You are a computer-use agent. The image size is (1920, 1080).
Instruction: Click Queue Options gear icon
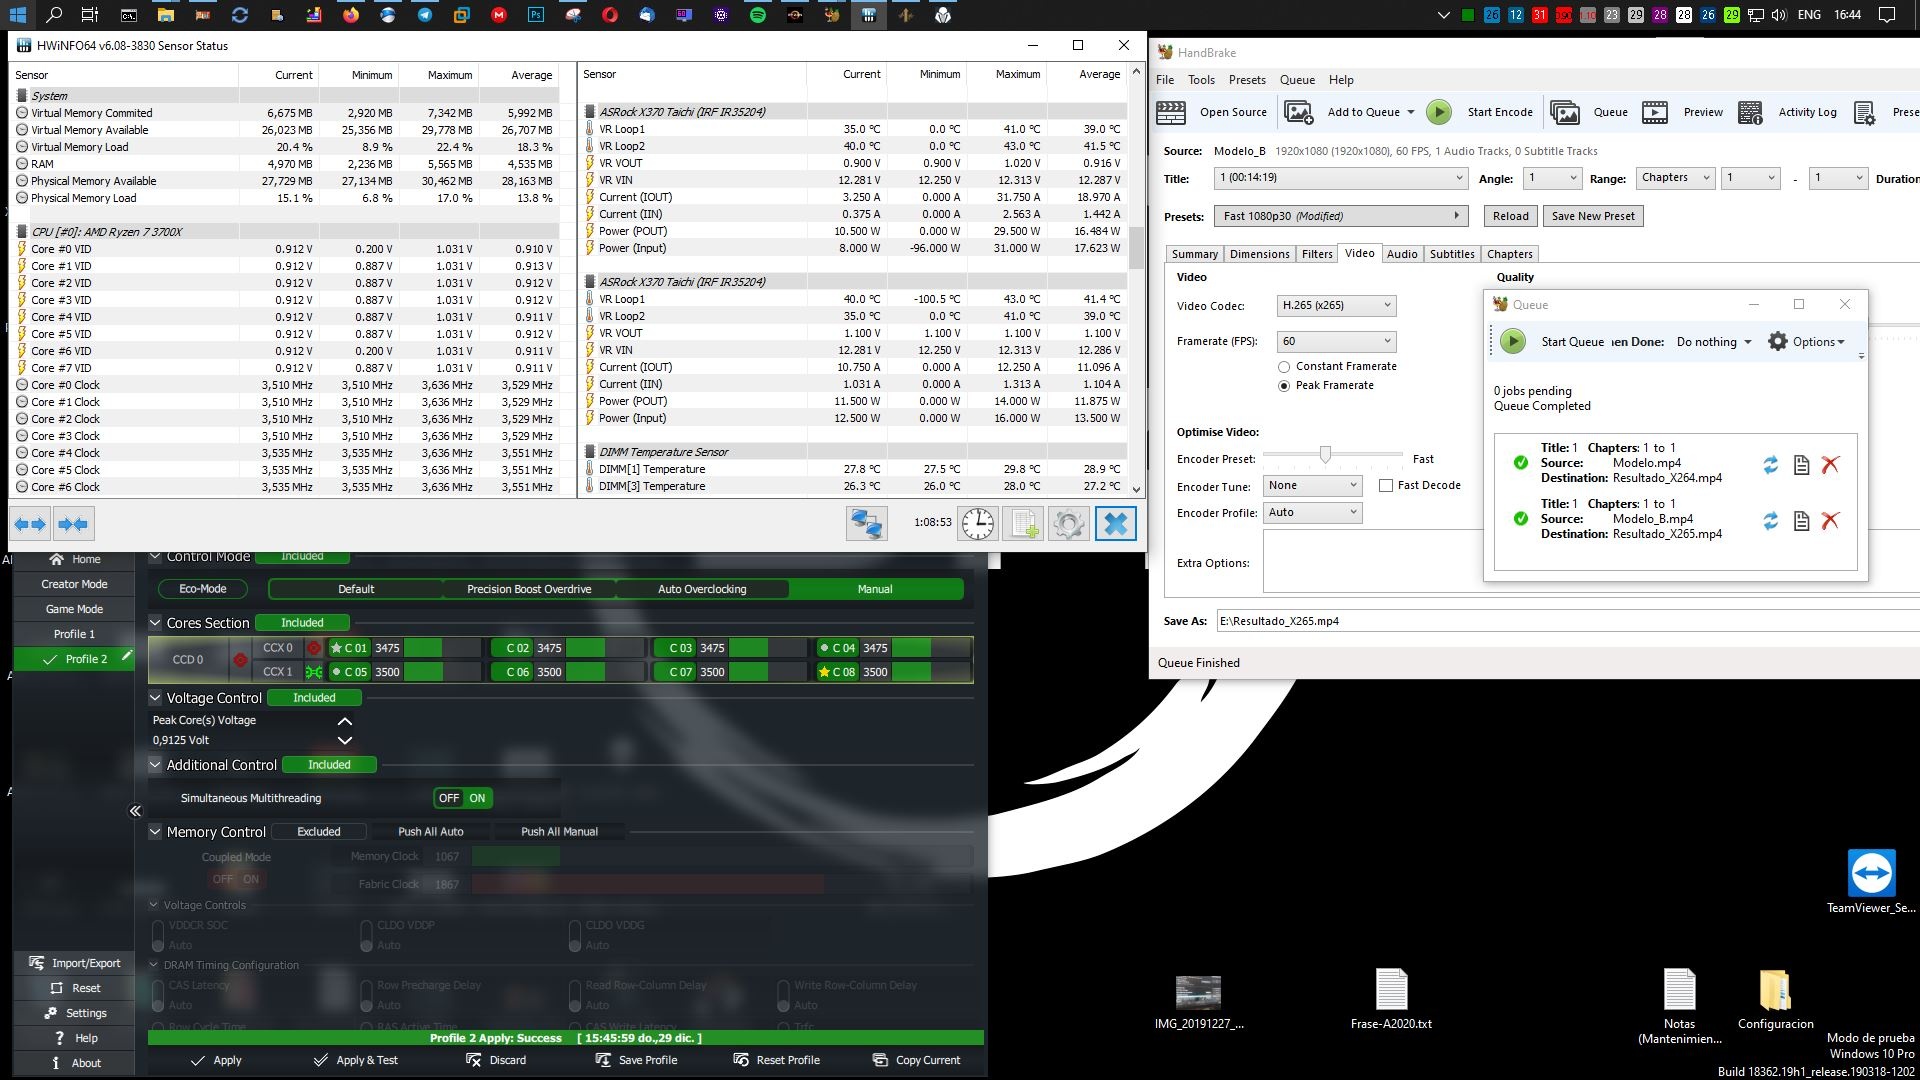[x=1777, y=342]
